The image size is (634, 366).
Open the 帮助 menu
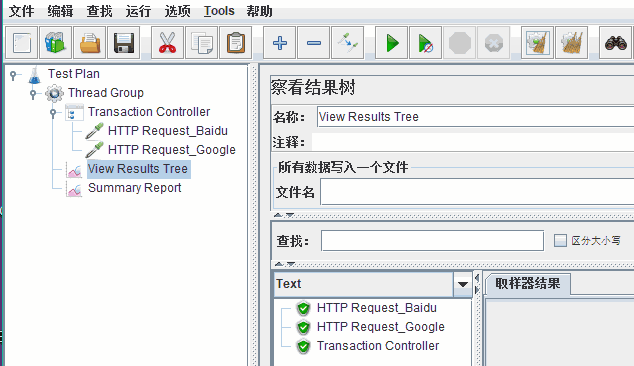259,11
